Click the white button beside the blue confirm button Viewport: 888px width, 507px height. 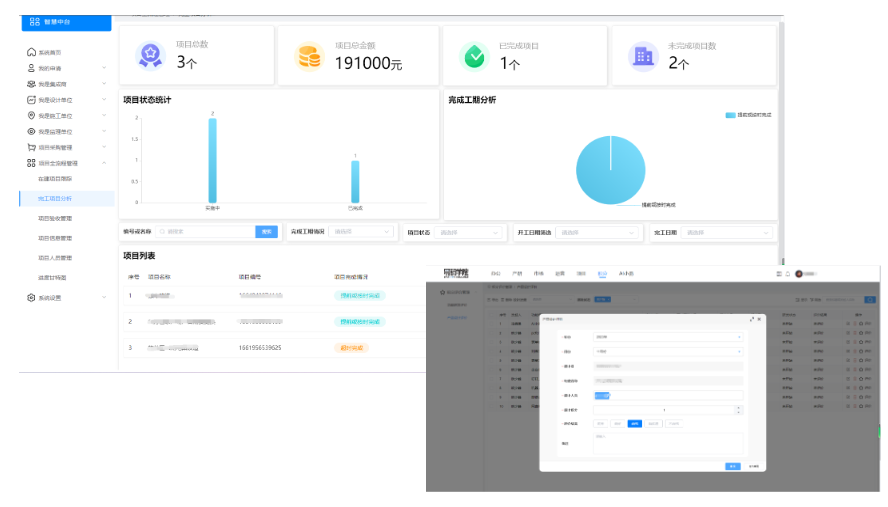click(754, 466)
